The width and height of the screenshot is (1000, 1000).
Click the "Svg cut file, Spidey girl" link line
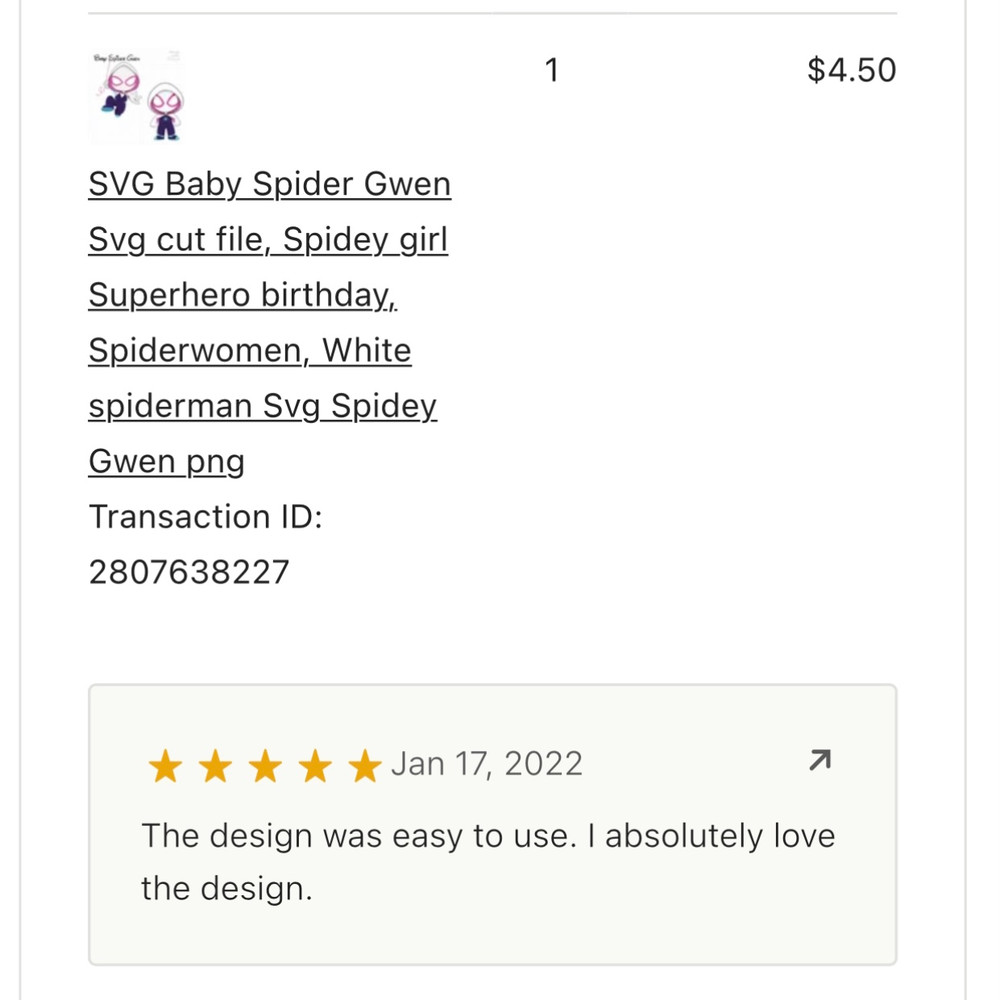point(268,240)
